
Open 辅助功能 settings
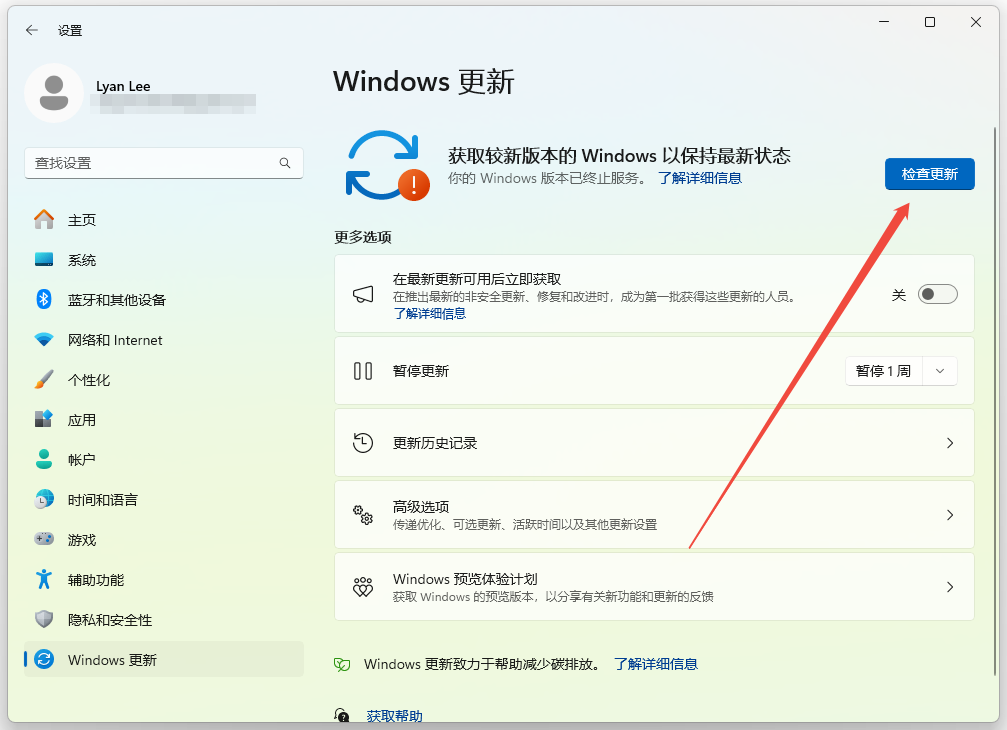164,579
